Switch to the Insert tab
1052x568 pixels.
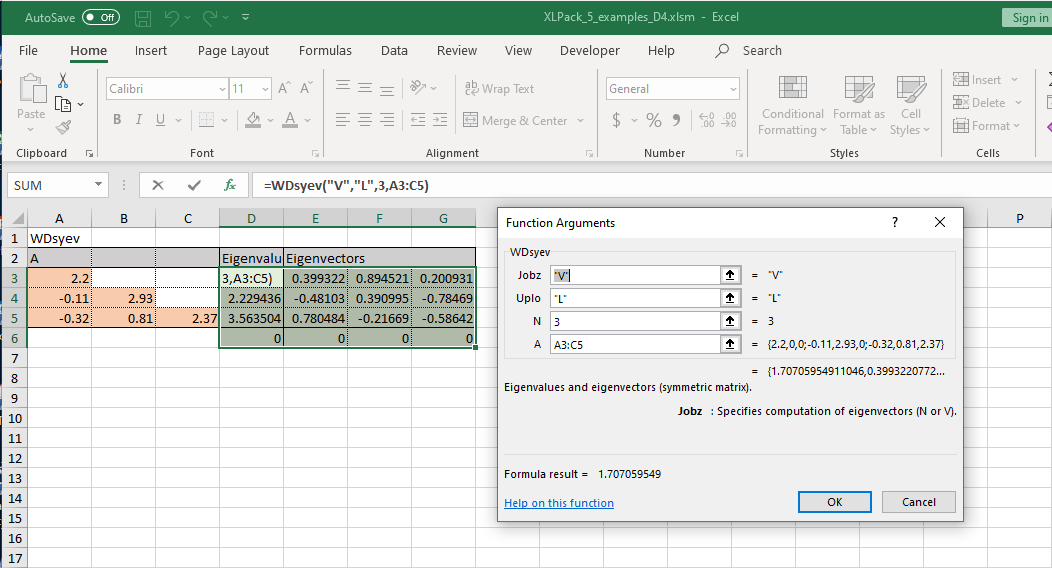pos(150,50)
